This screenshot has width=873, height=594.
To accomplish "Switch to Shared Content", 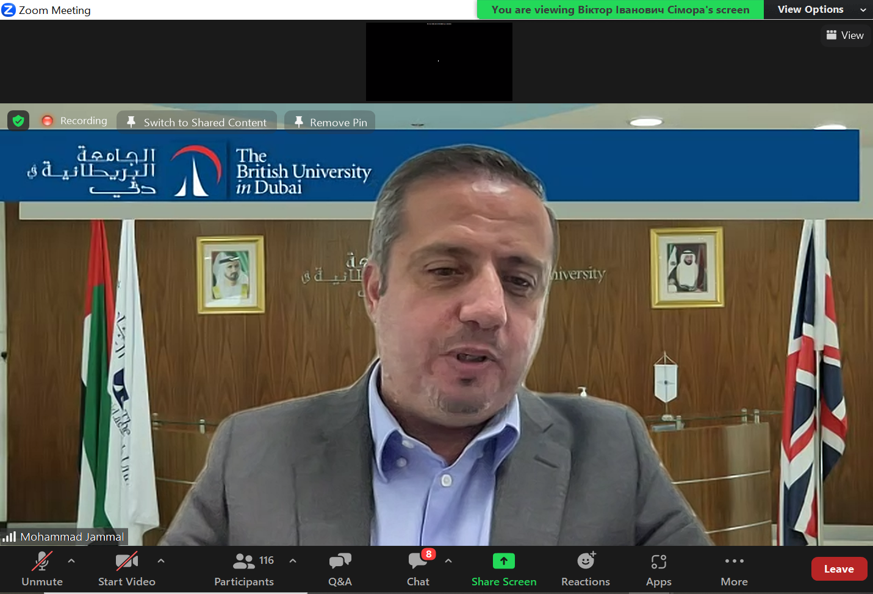I will (197, 122).
